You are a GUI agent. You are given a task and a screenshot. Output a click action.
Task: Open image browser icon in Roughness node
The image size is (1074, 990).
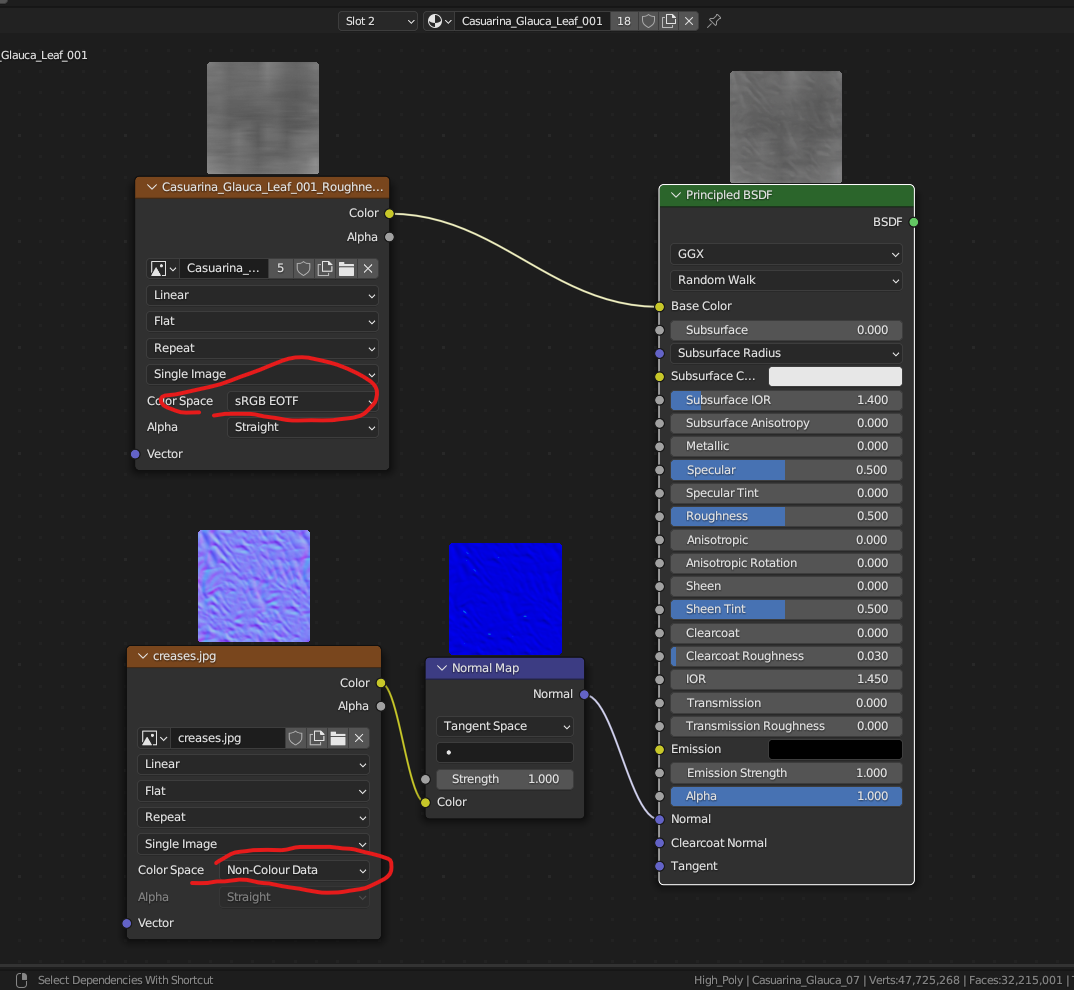163,269
